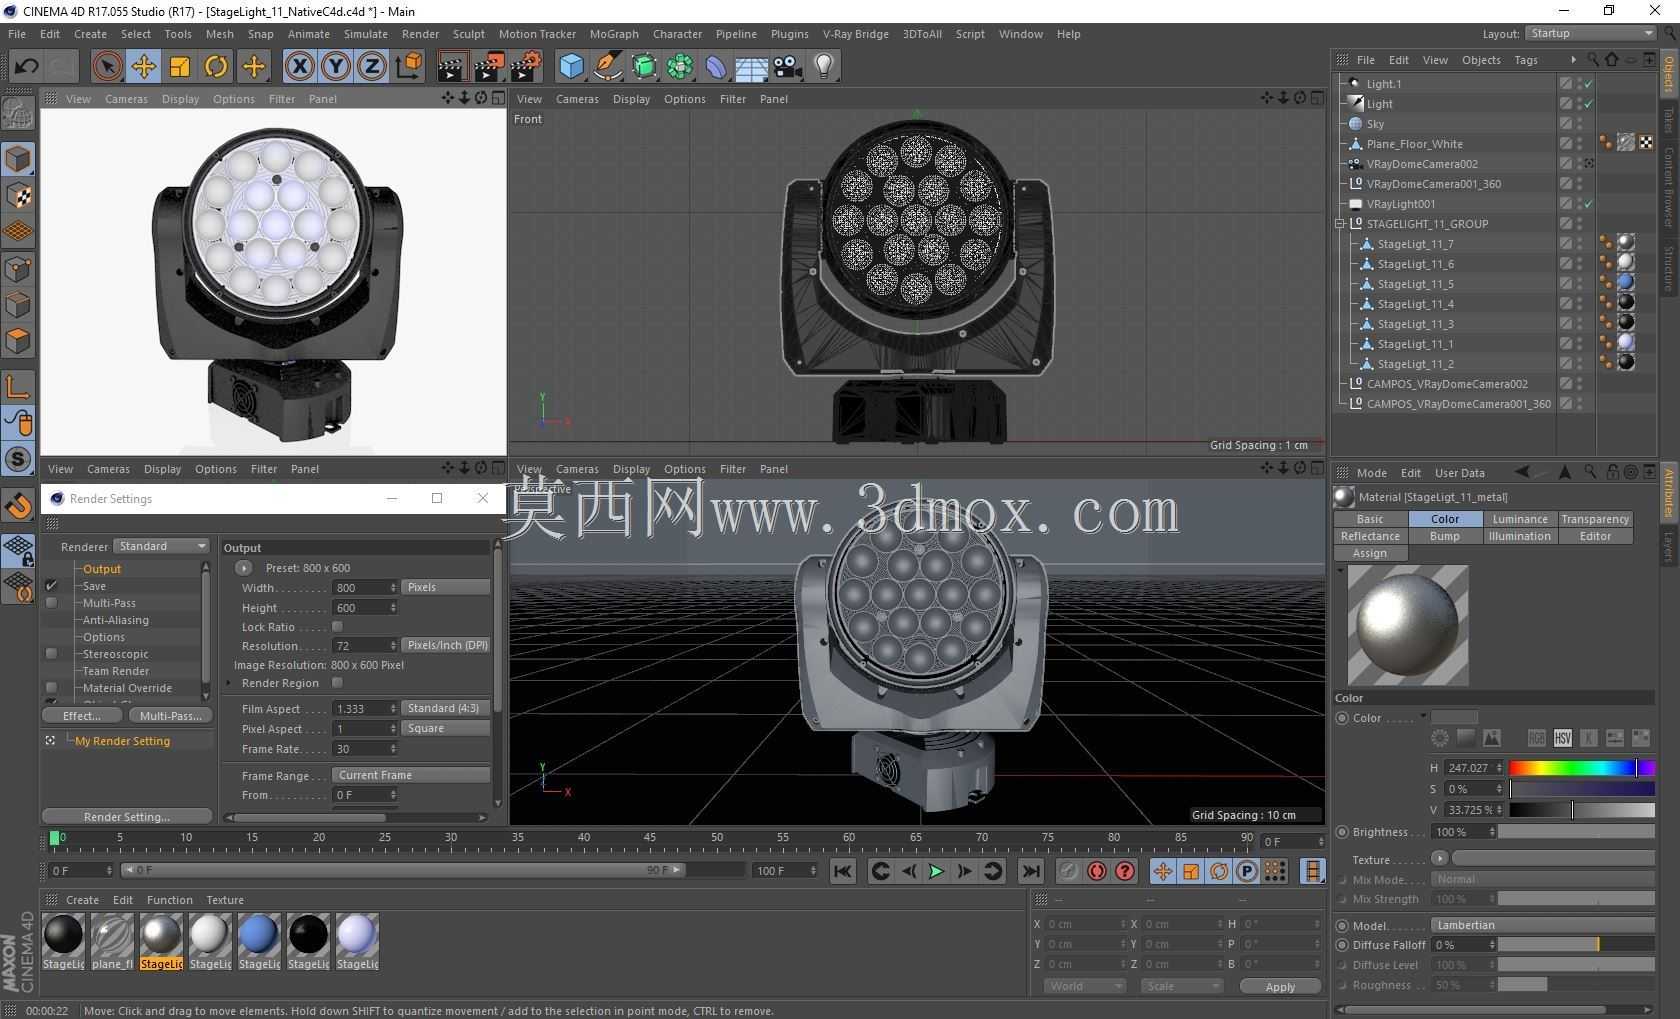
Task: Enable Material Override checkbox
Action: (51, 688)
